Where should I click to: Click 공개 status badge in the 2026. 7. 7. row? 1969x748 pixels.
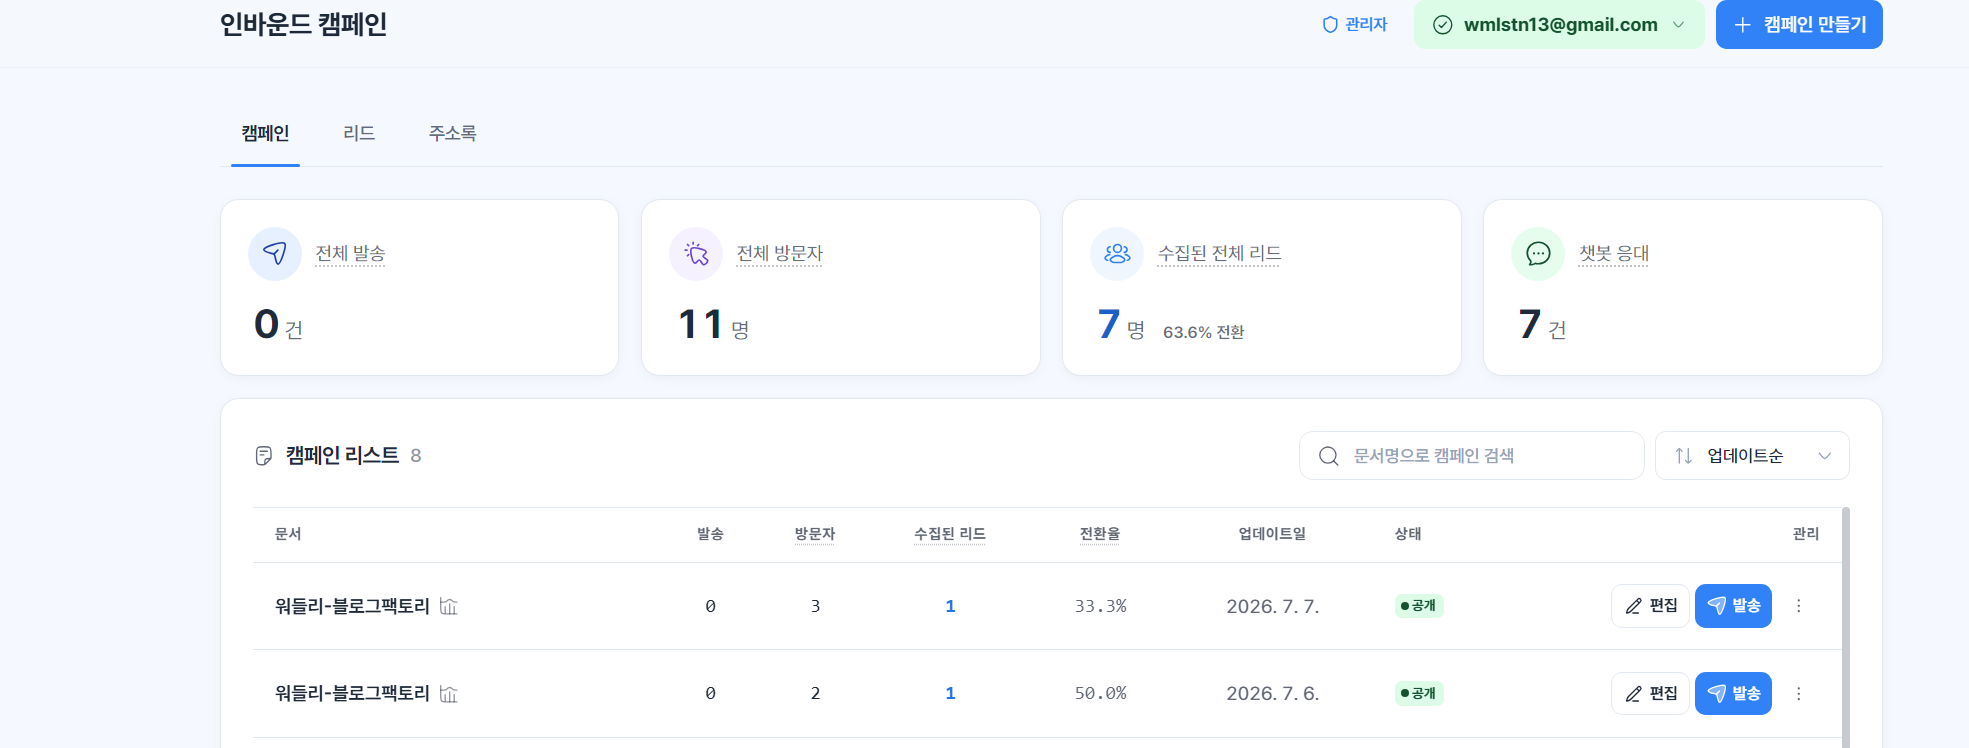pos(1419,606)
